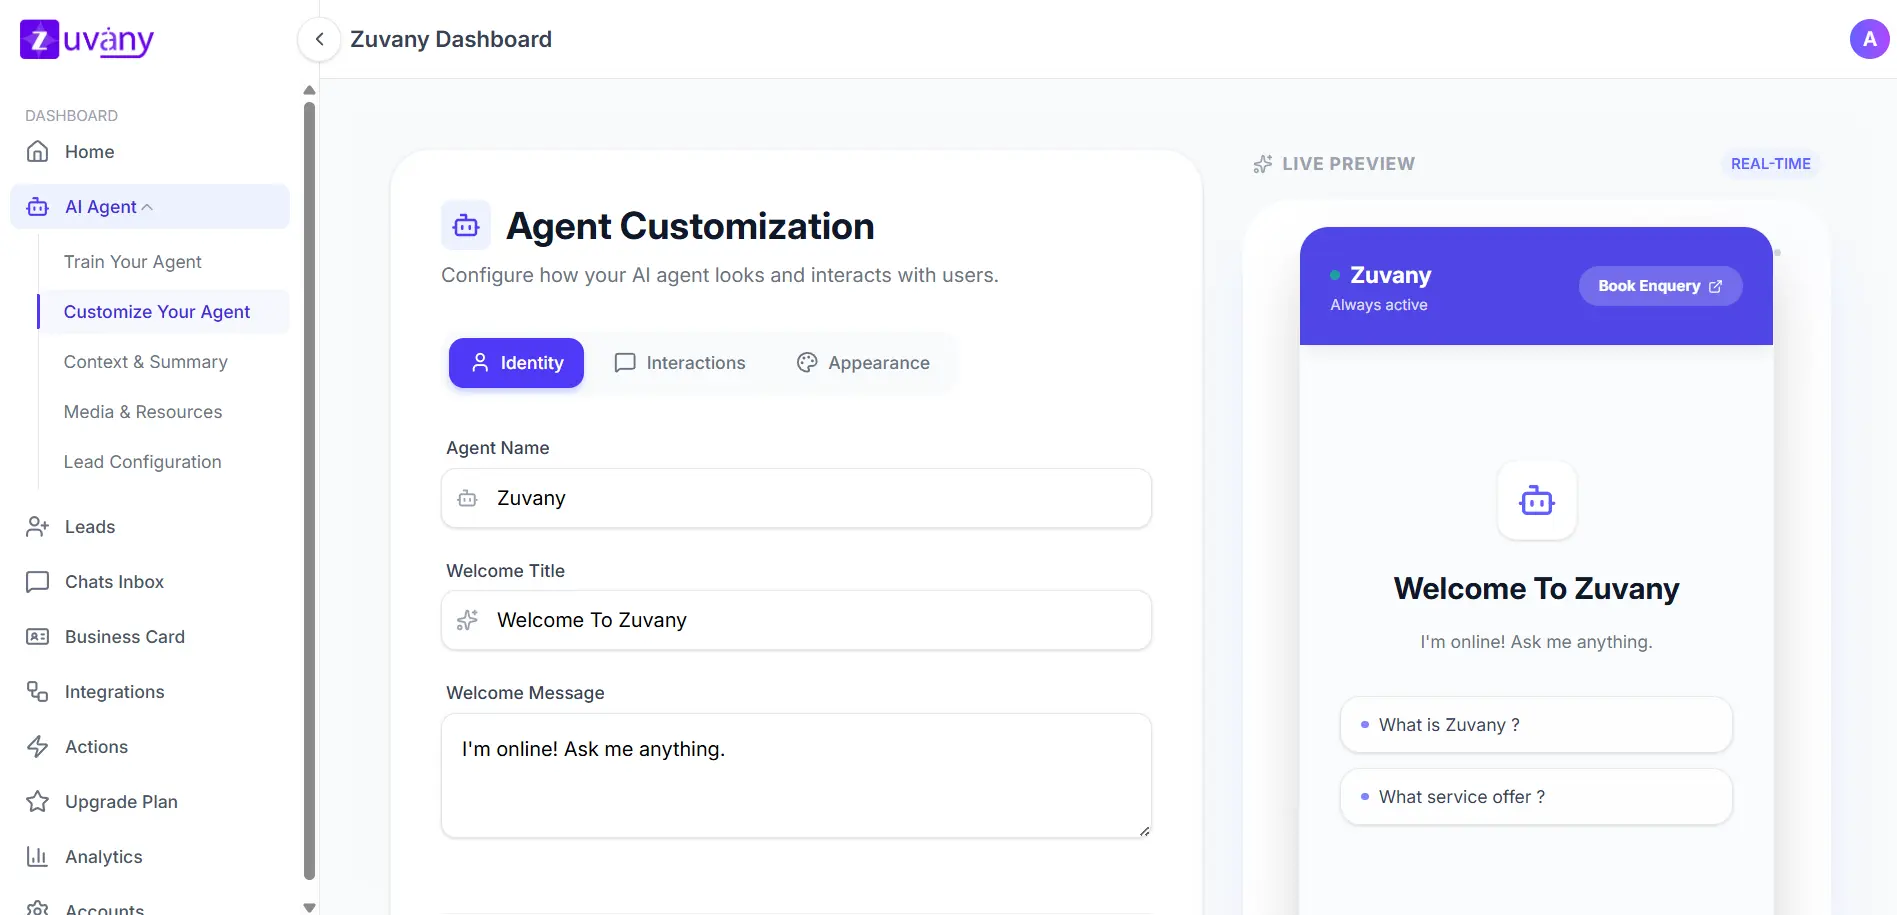Open Analytics page
The image size is (1897, 915).
point(103,856)
